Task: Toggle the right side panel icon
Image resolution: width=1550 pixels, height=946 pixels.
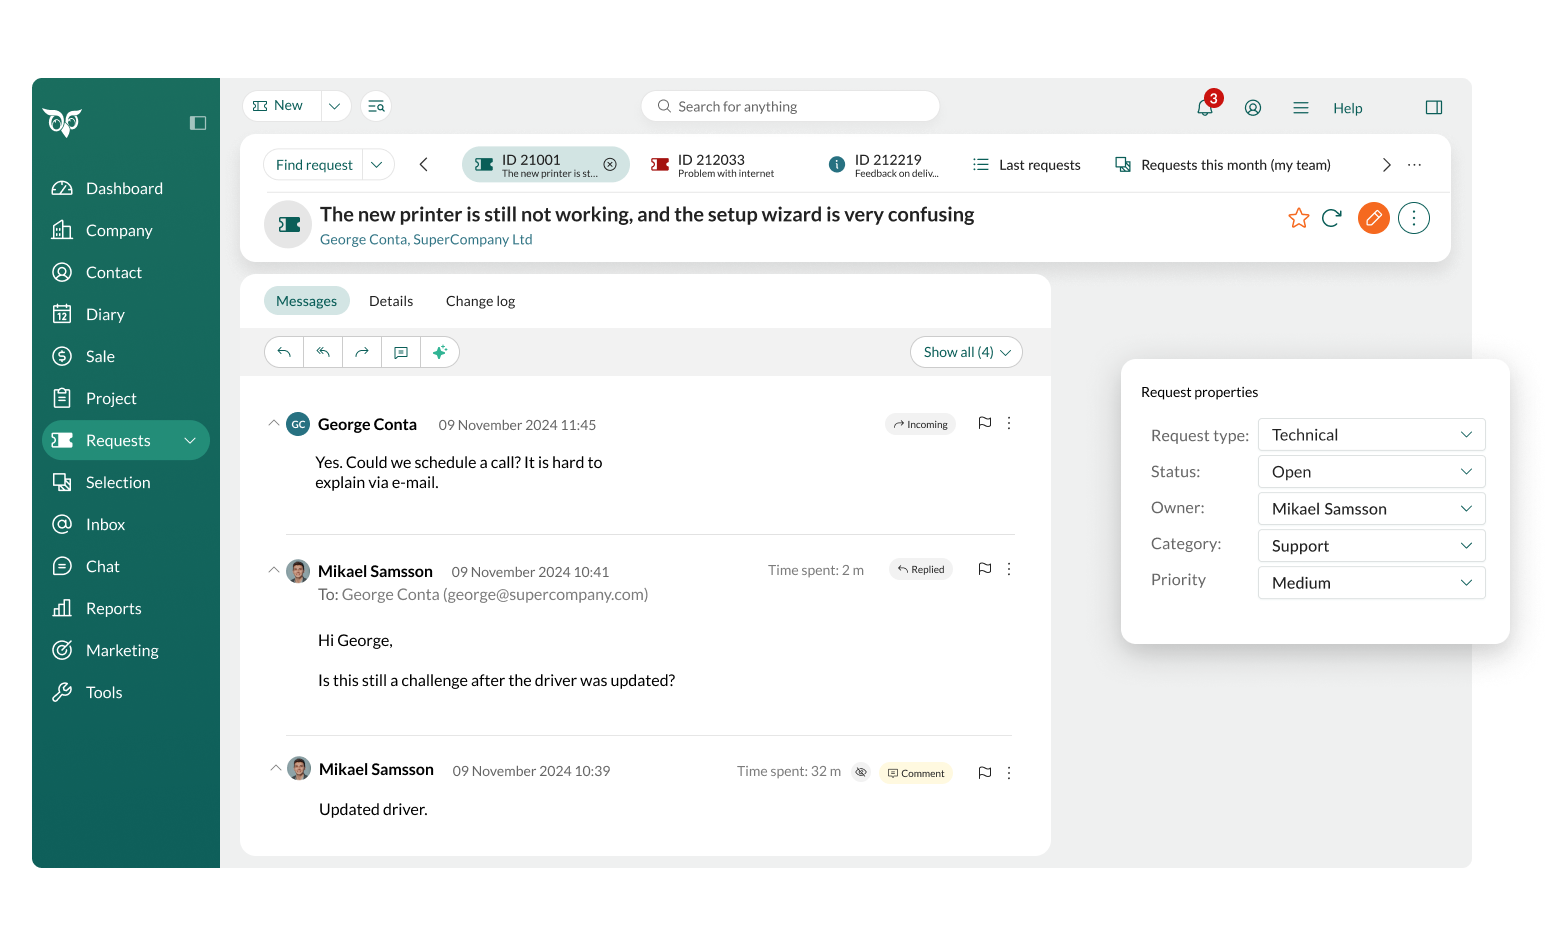Action: pos(1433,107)
